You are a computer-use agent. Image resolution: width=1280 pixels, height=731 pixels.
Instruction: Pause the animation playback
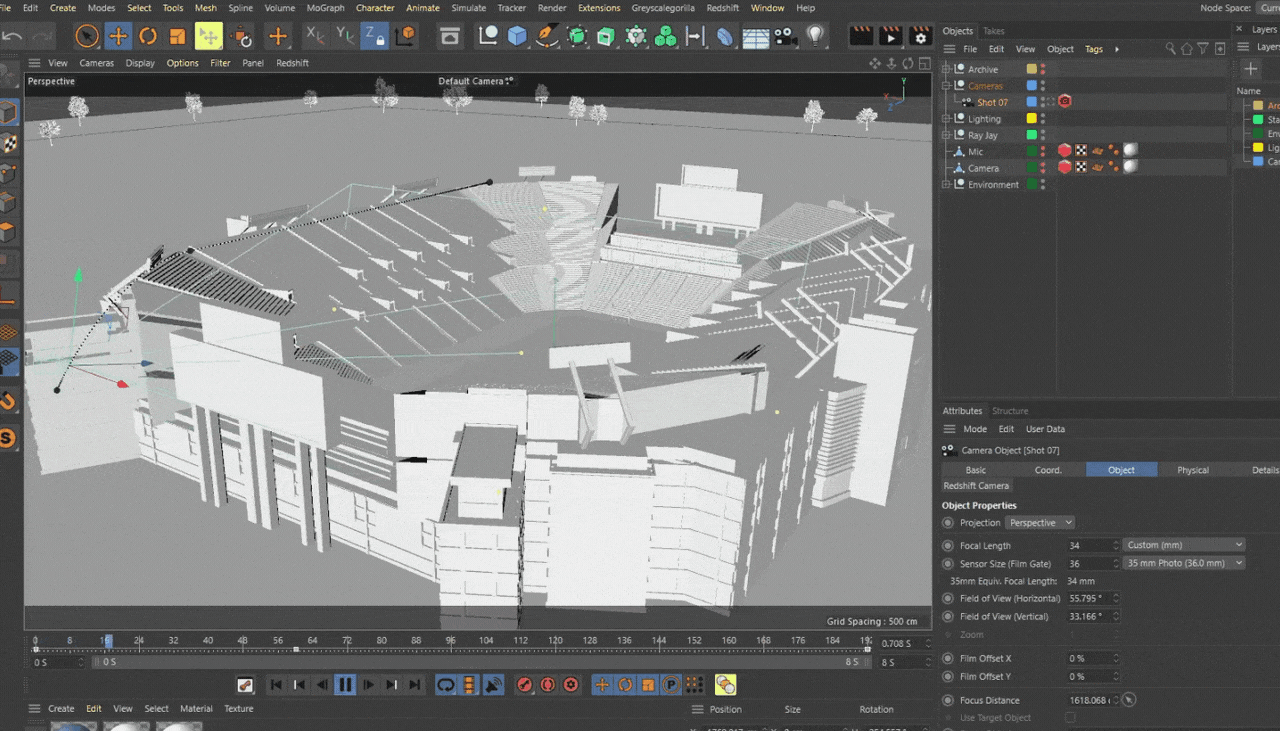point(345,685)
